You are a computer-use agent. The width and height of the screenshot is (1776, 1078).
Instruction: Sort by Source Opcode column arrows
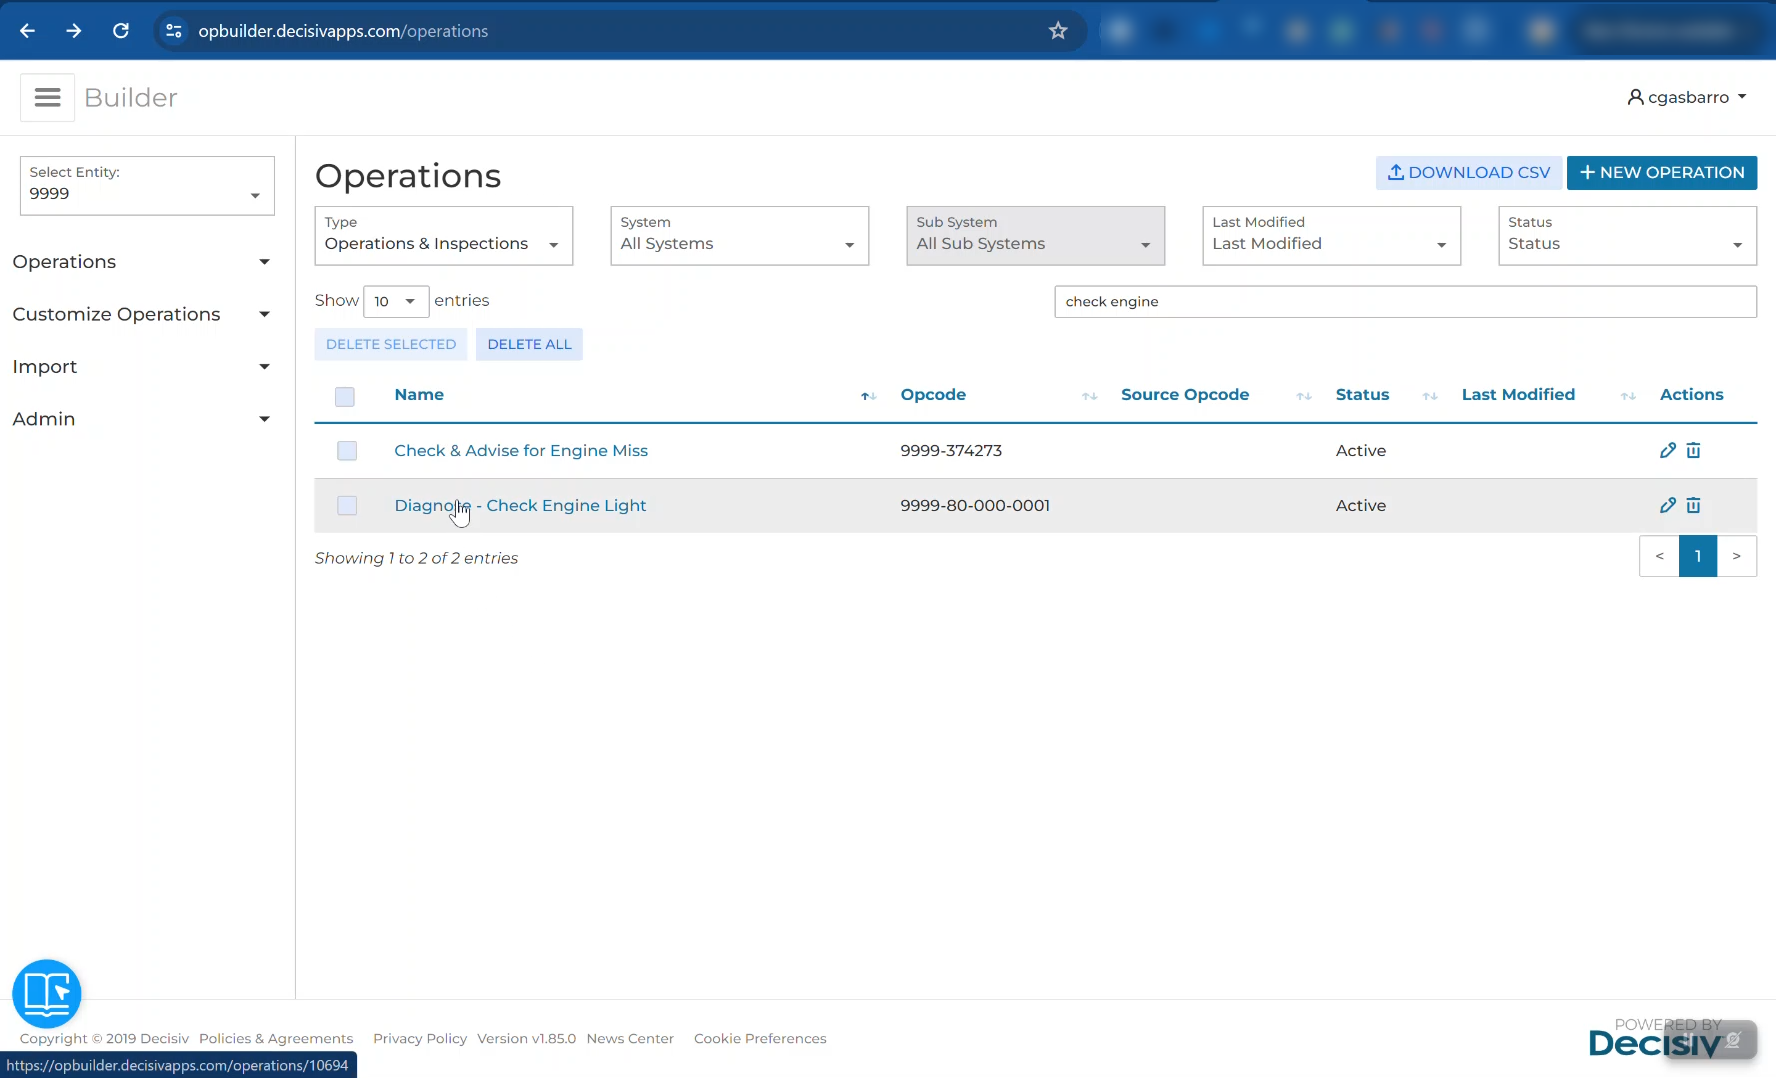point(1303,396)
